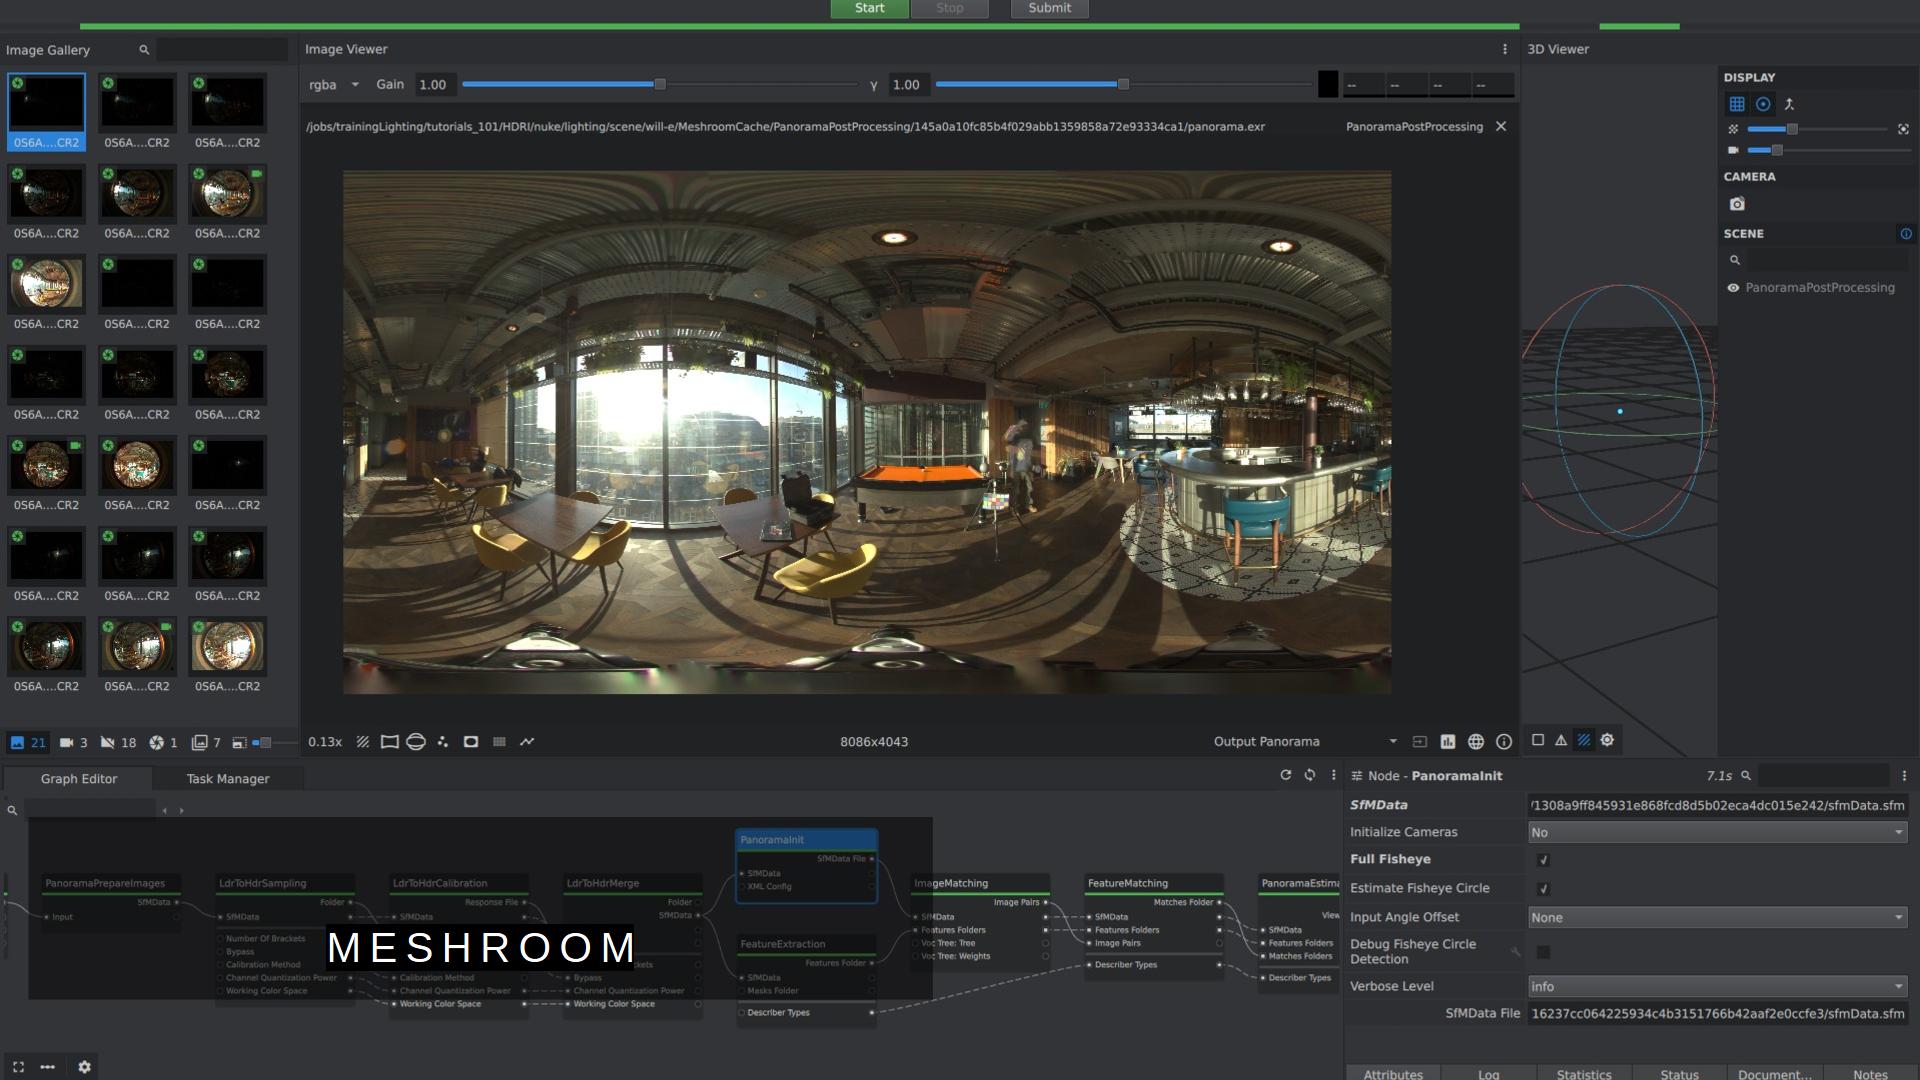Open the Initialize Cameras dropdown
Screen dimensions: 1920x1080
1716,833
